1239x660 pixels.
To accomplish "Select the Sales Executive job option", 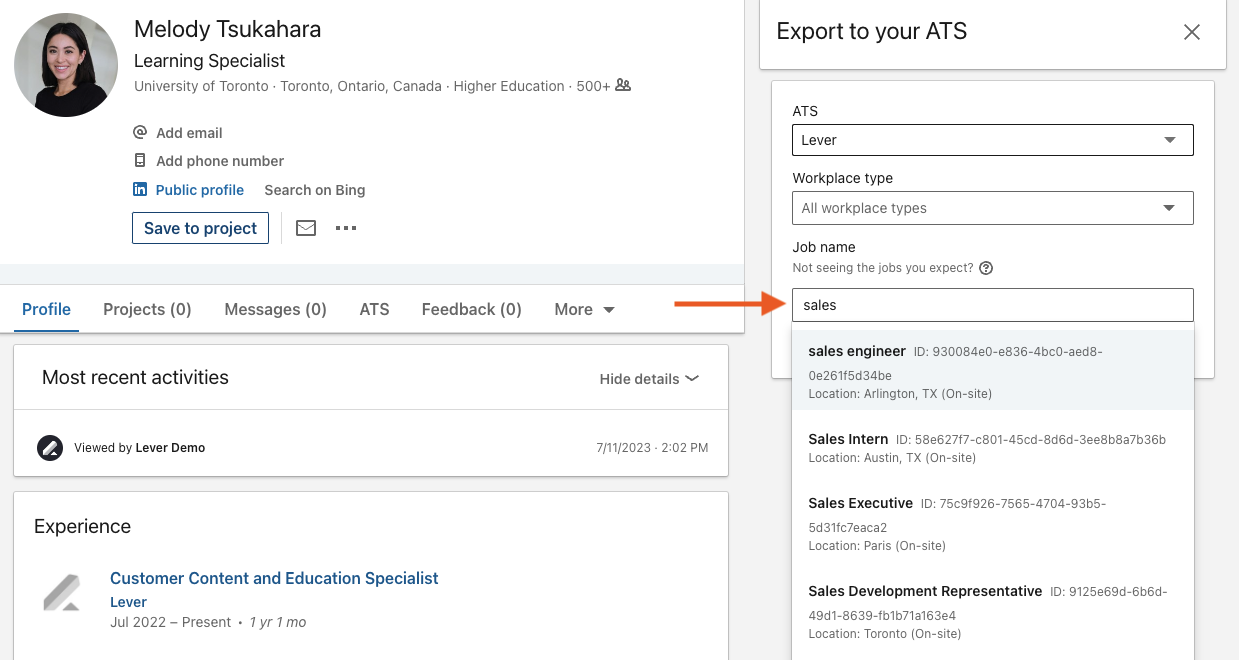I will pyautogui.click(x=993, y=524).
